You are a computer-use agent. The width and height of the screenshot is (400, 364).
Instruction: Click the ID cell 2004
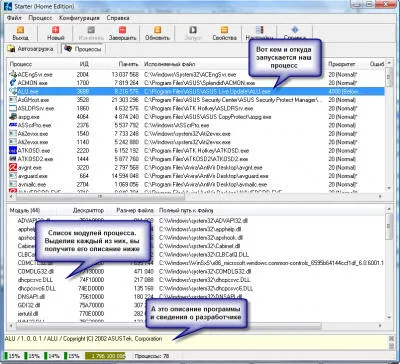(83, 74)
